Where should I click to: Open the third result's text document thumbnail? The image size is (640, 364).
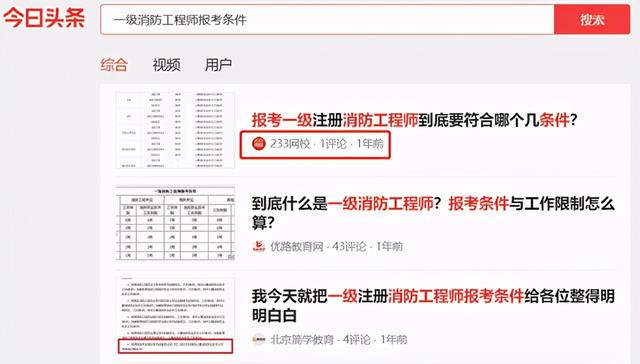(x=175, y=316)
